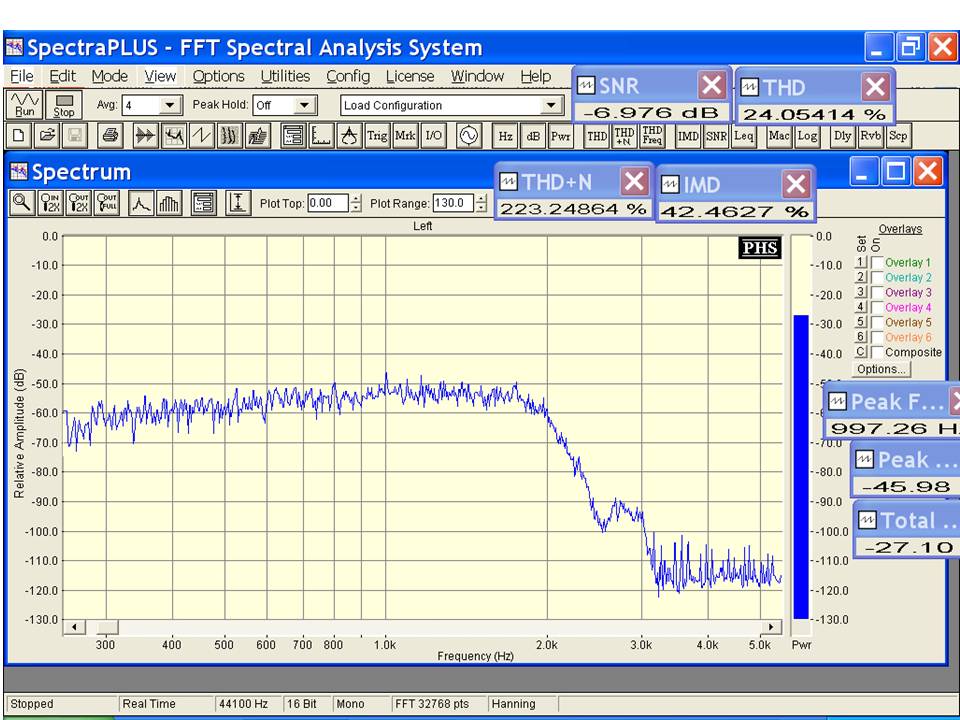Screen dimensions: 960x720
Task: Close the THD readout window
Action: tap(876, 88)
